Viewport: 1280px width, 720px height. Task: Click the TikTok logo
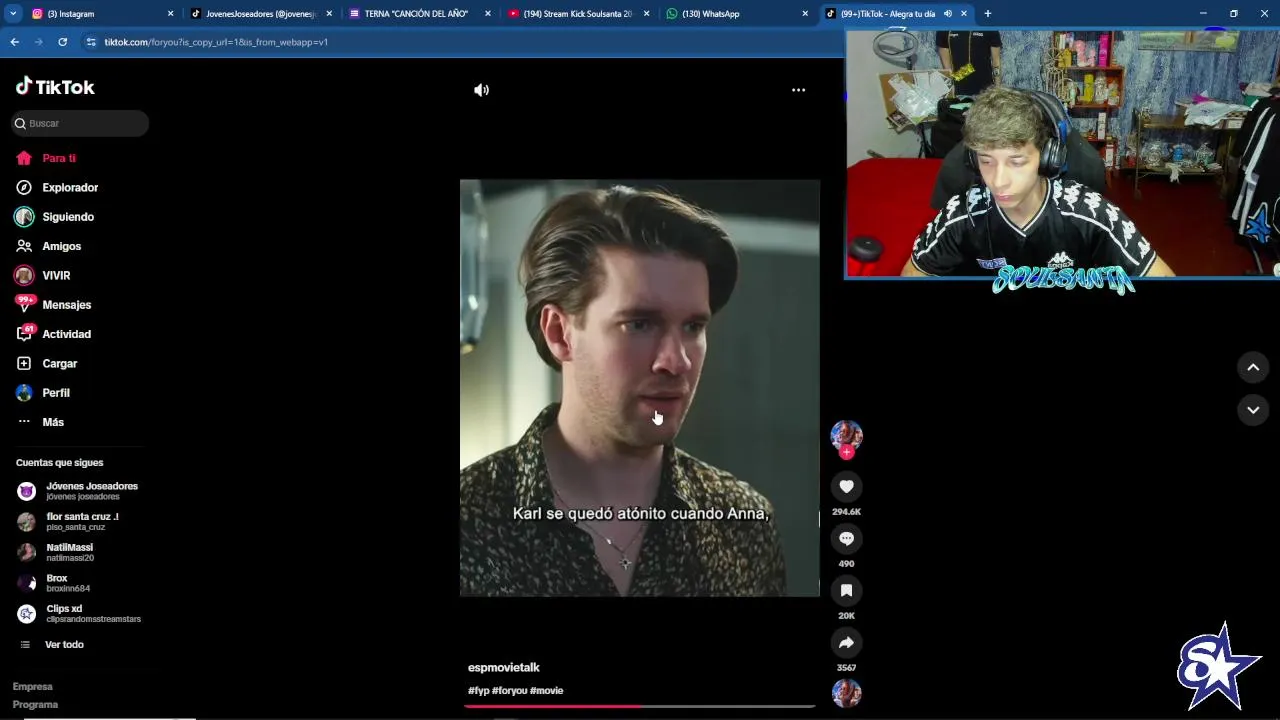tap(55, 87)
